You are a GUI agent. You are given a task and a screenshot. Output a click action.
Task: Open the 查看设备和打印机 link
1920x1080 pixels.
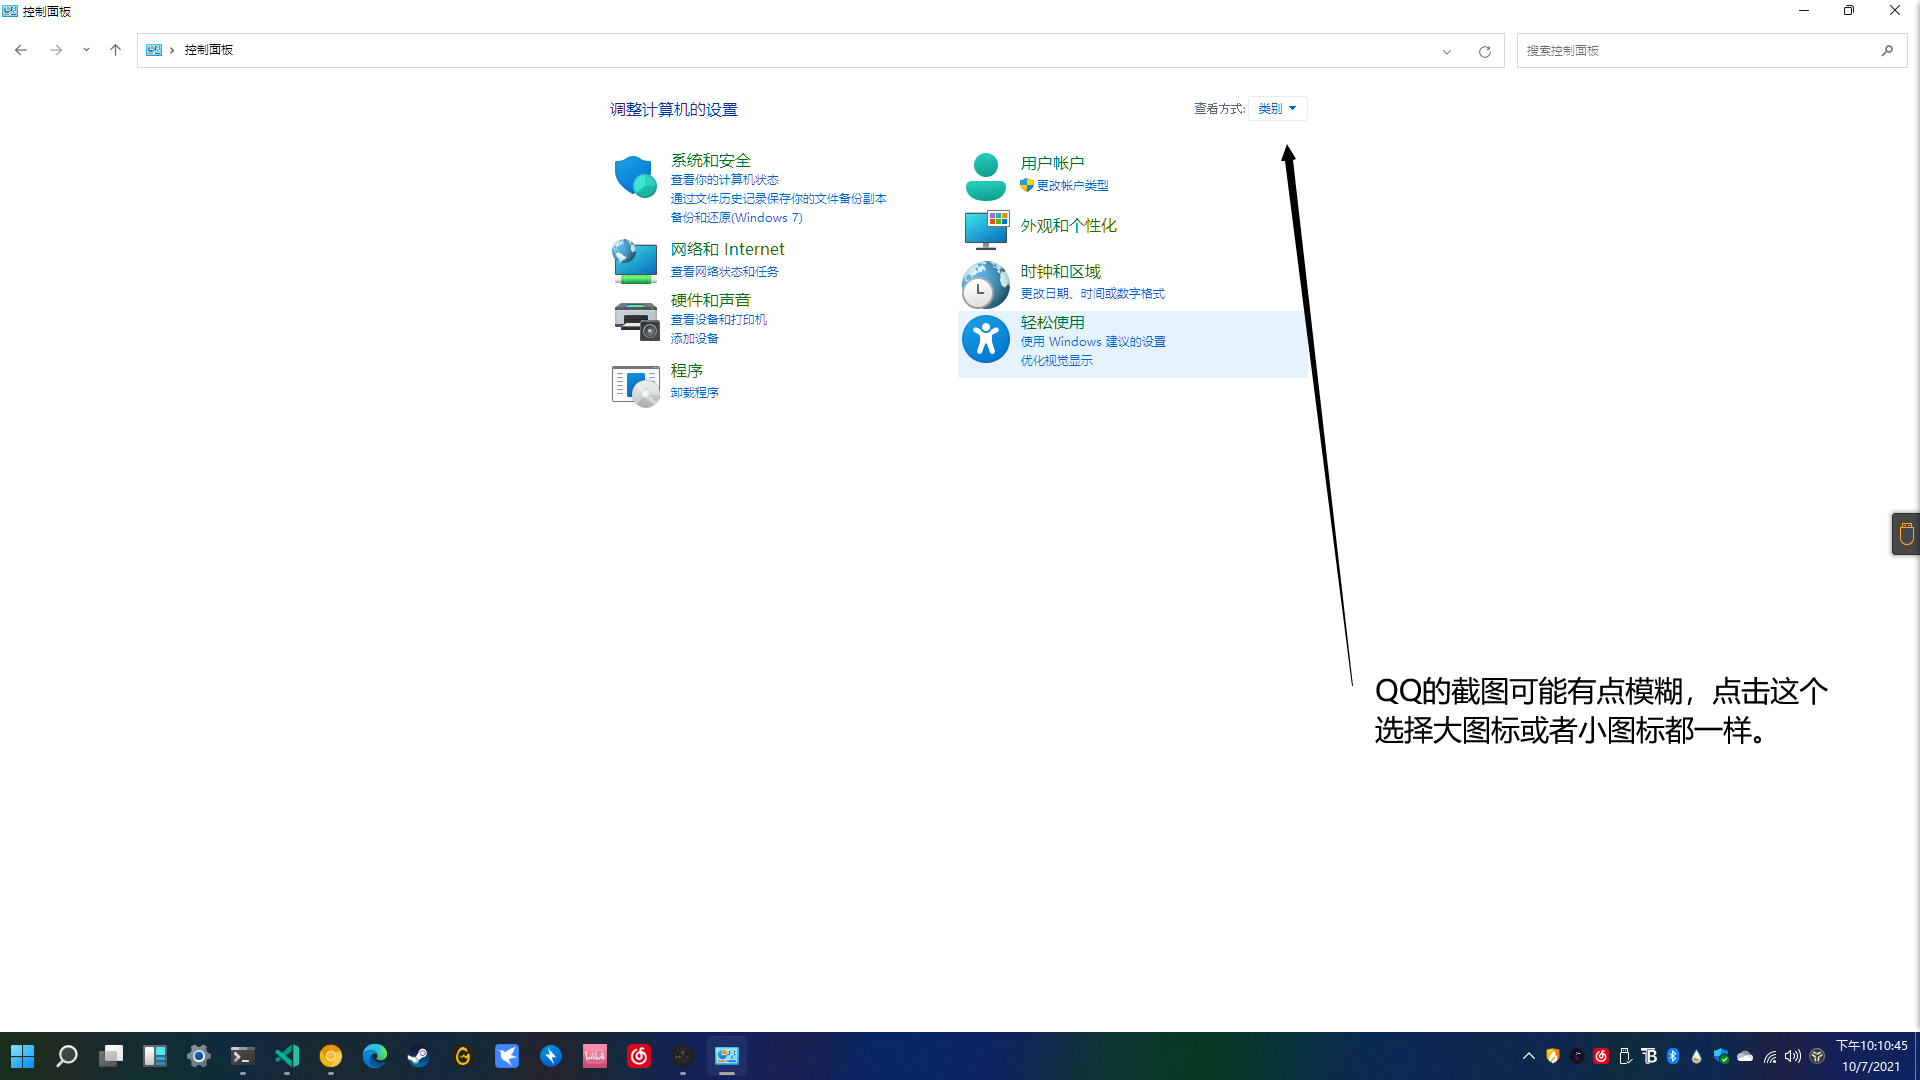coord(718,320)
